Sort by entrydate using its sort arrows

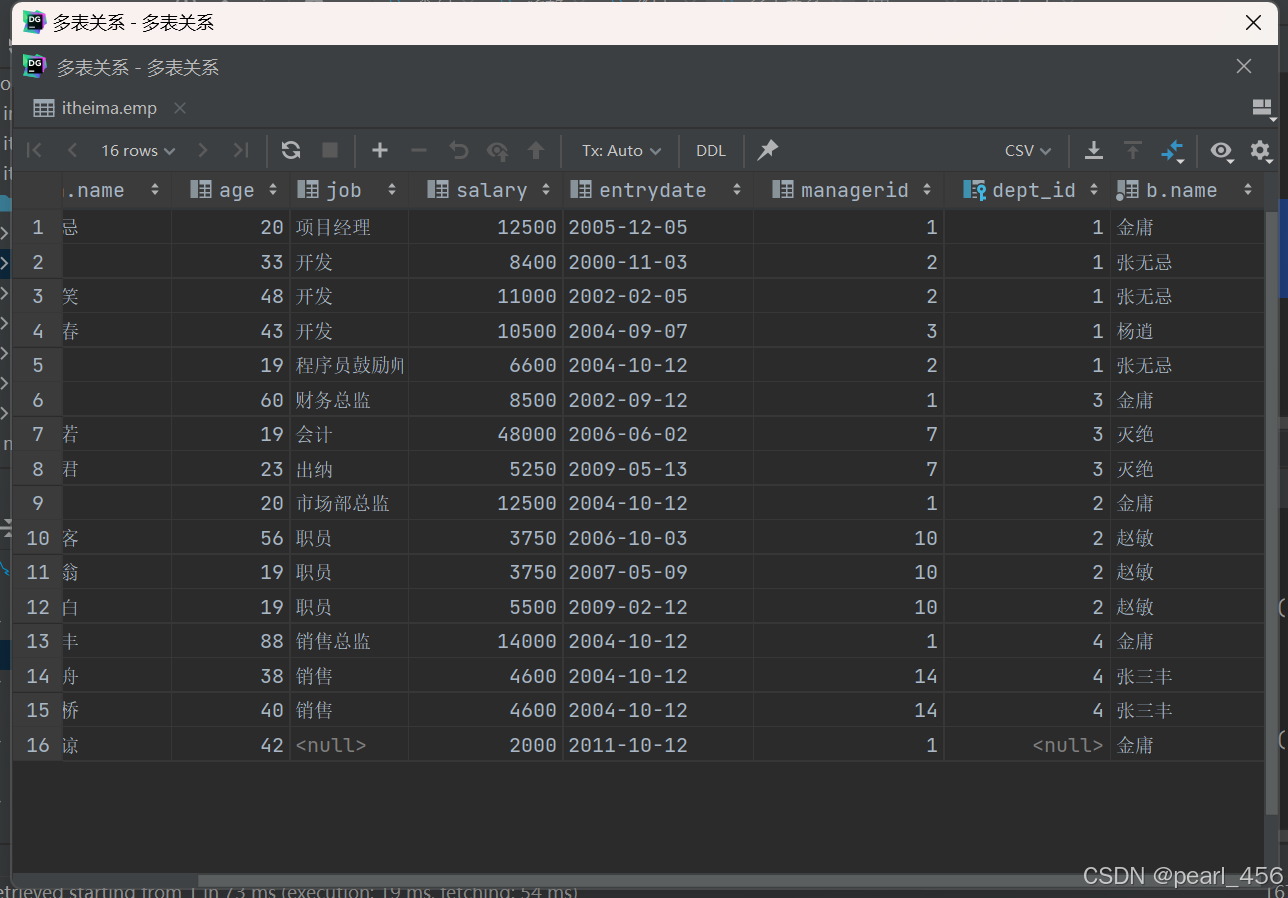click(737, 189)
